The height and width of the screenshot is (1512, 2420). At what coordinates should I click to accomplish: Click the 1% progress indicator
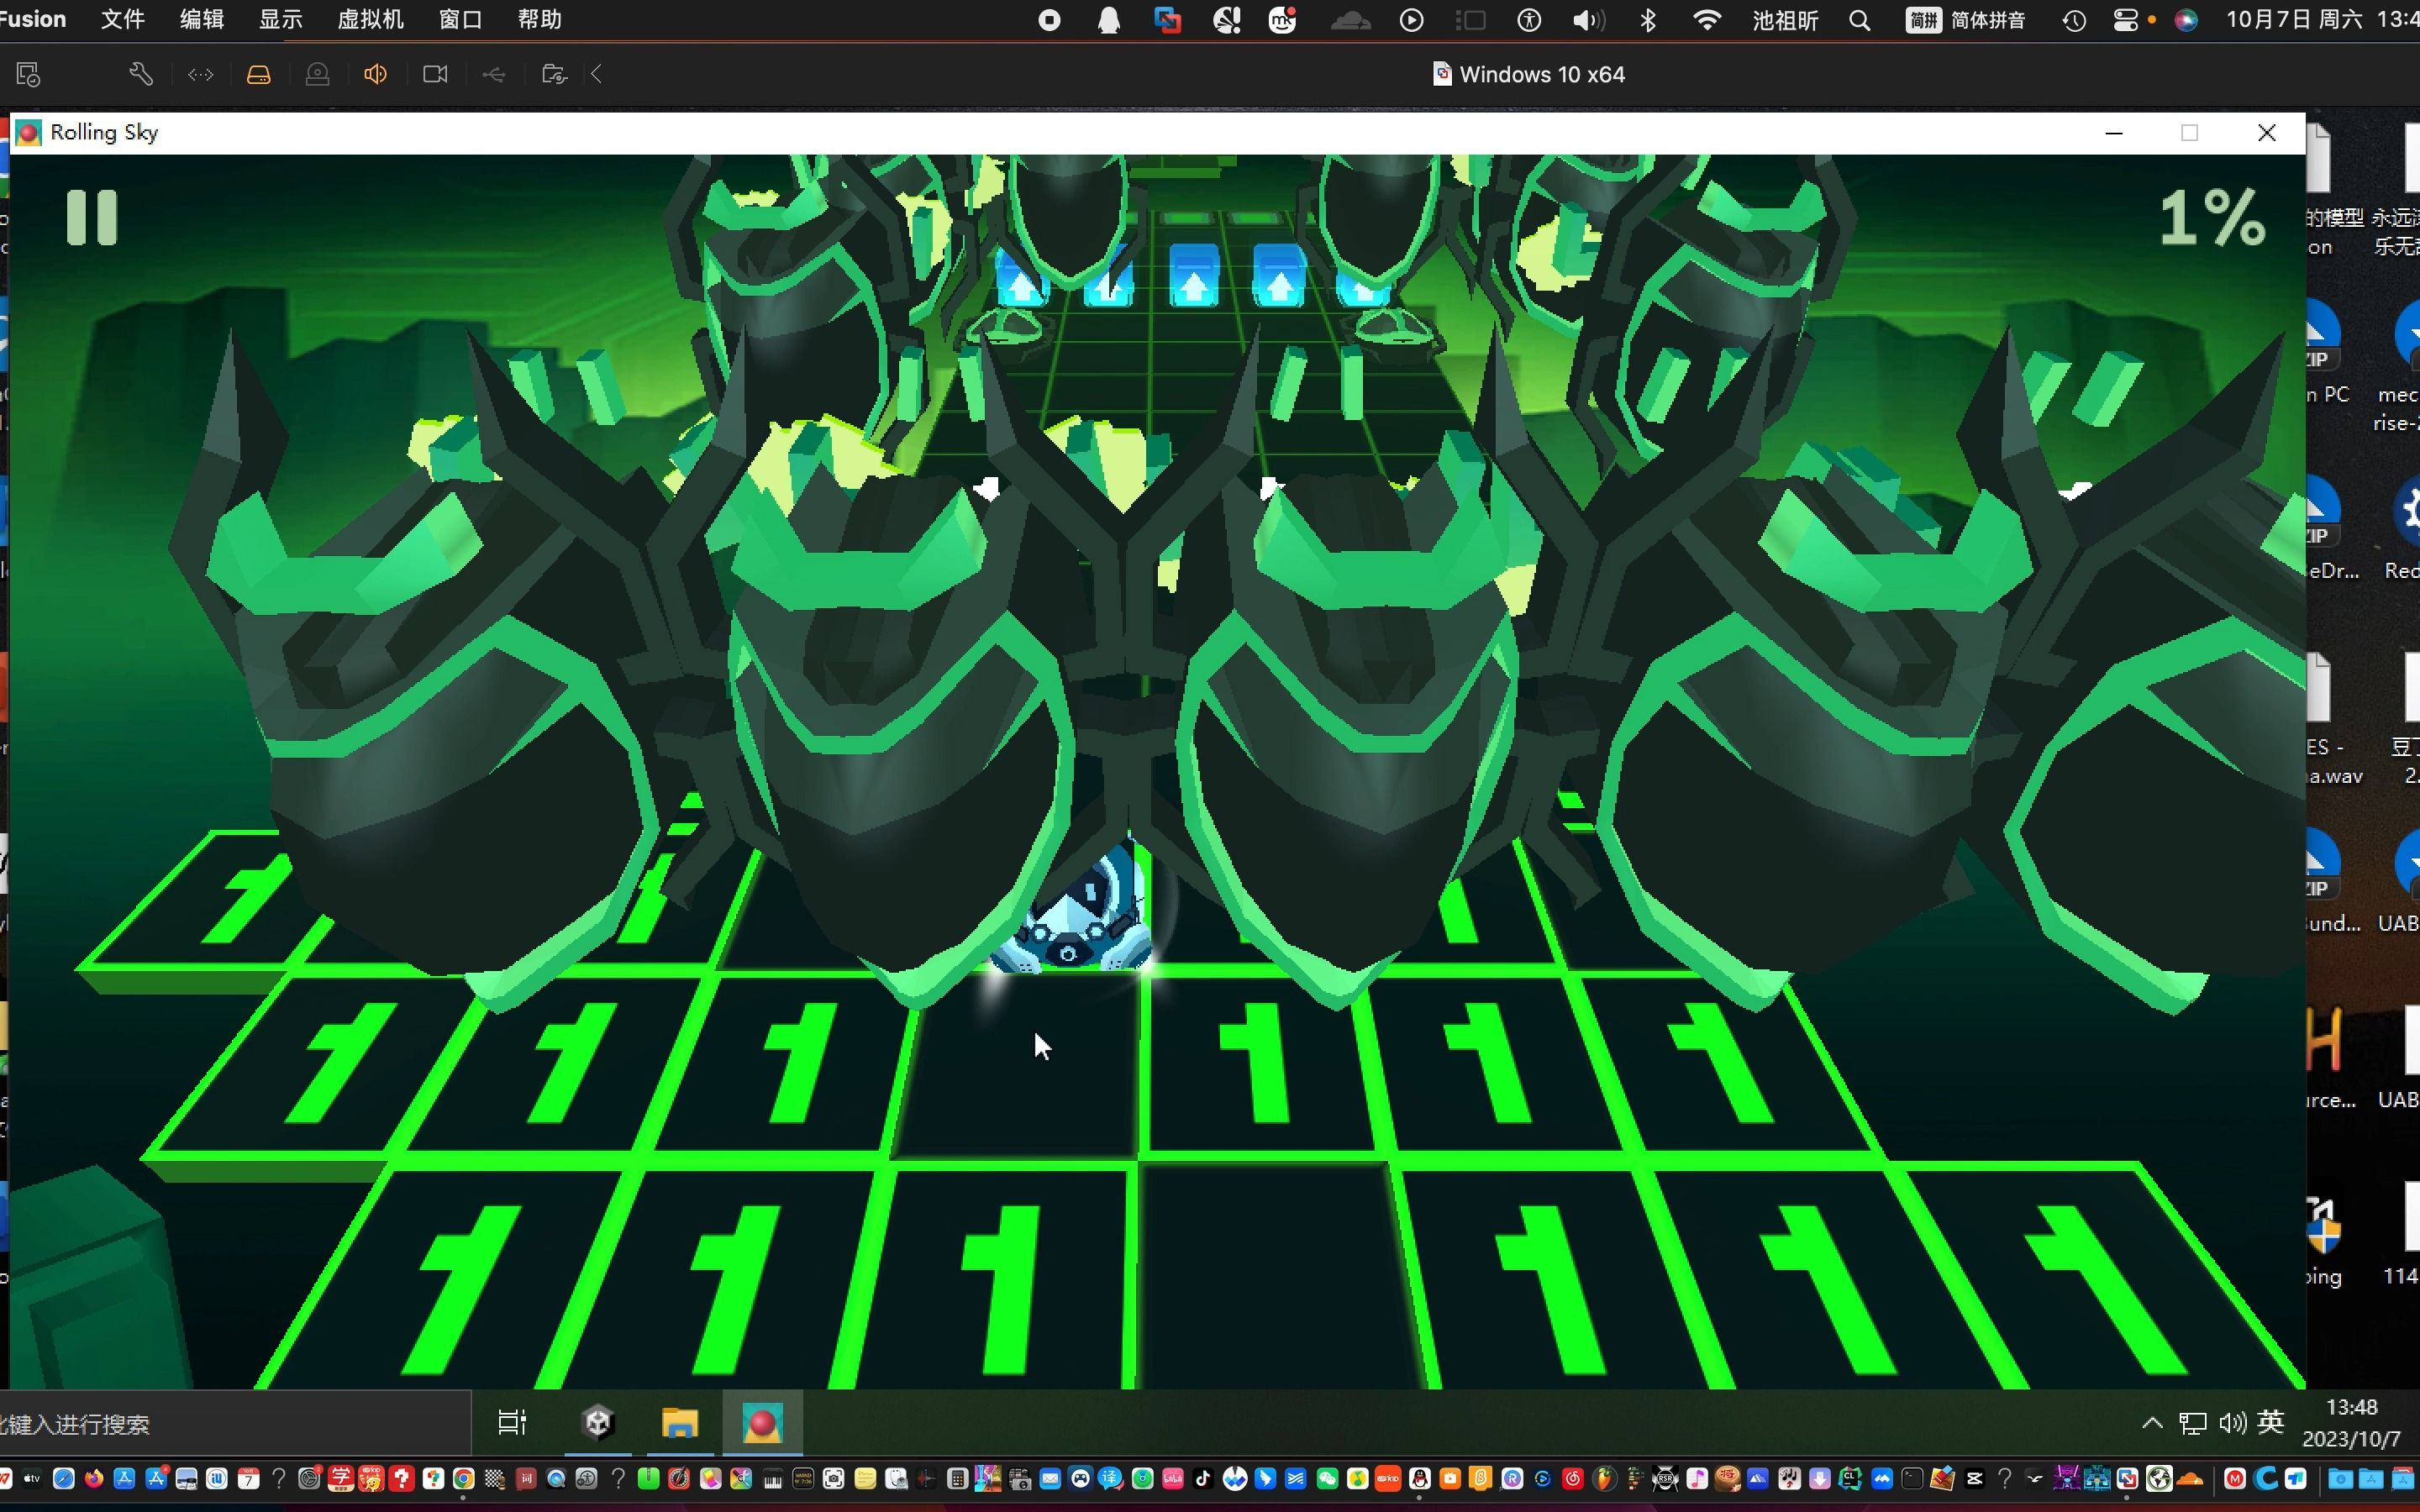point(2212,217)
